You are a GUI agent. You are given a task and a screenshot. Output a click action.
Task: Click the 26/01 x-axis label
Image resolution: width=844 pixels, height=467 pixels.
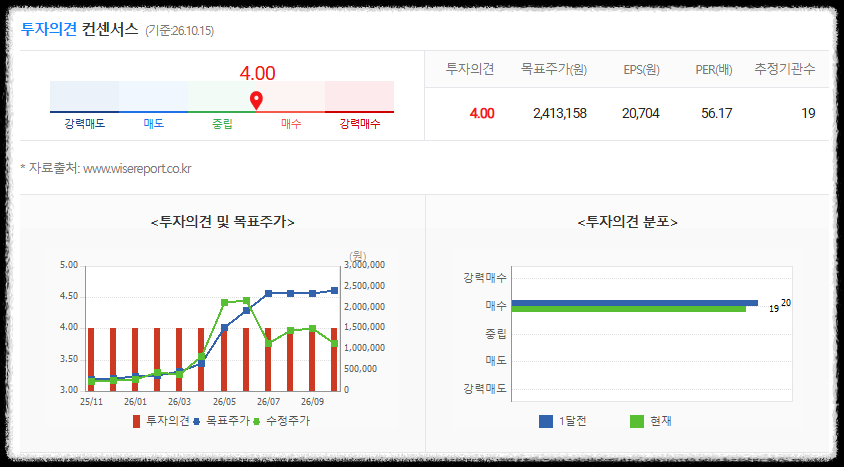(x=135, y=401)
